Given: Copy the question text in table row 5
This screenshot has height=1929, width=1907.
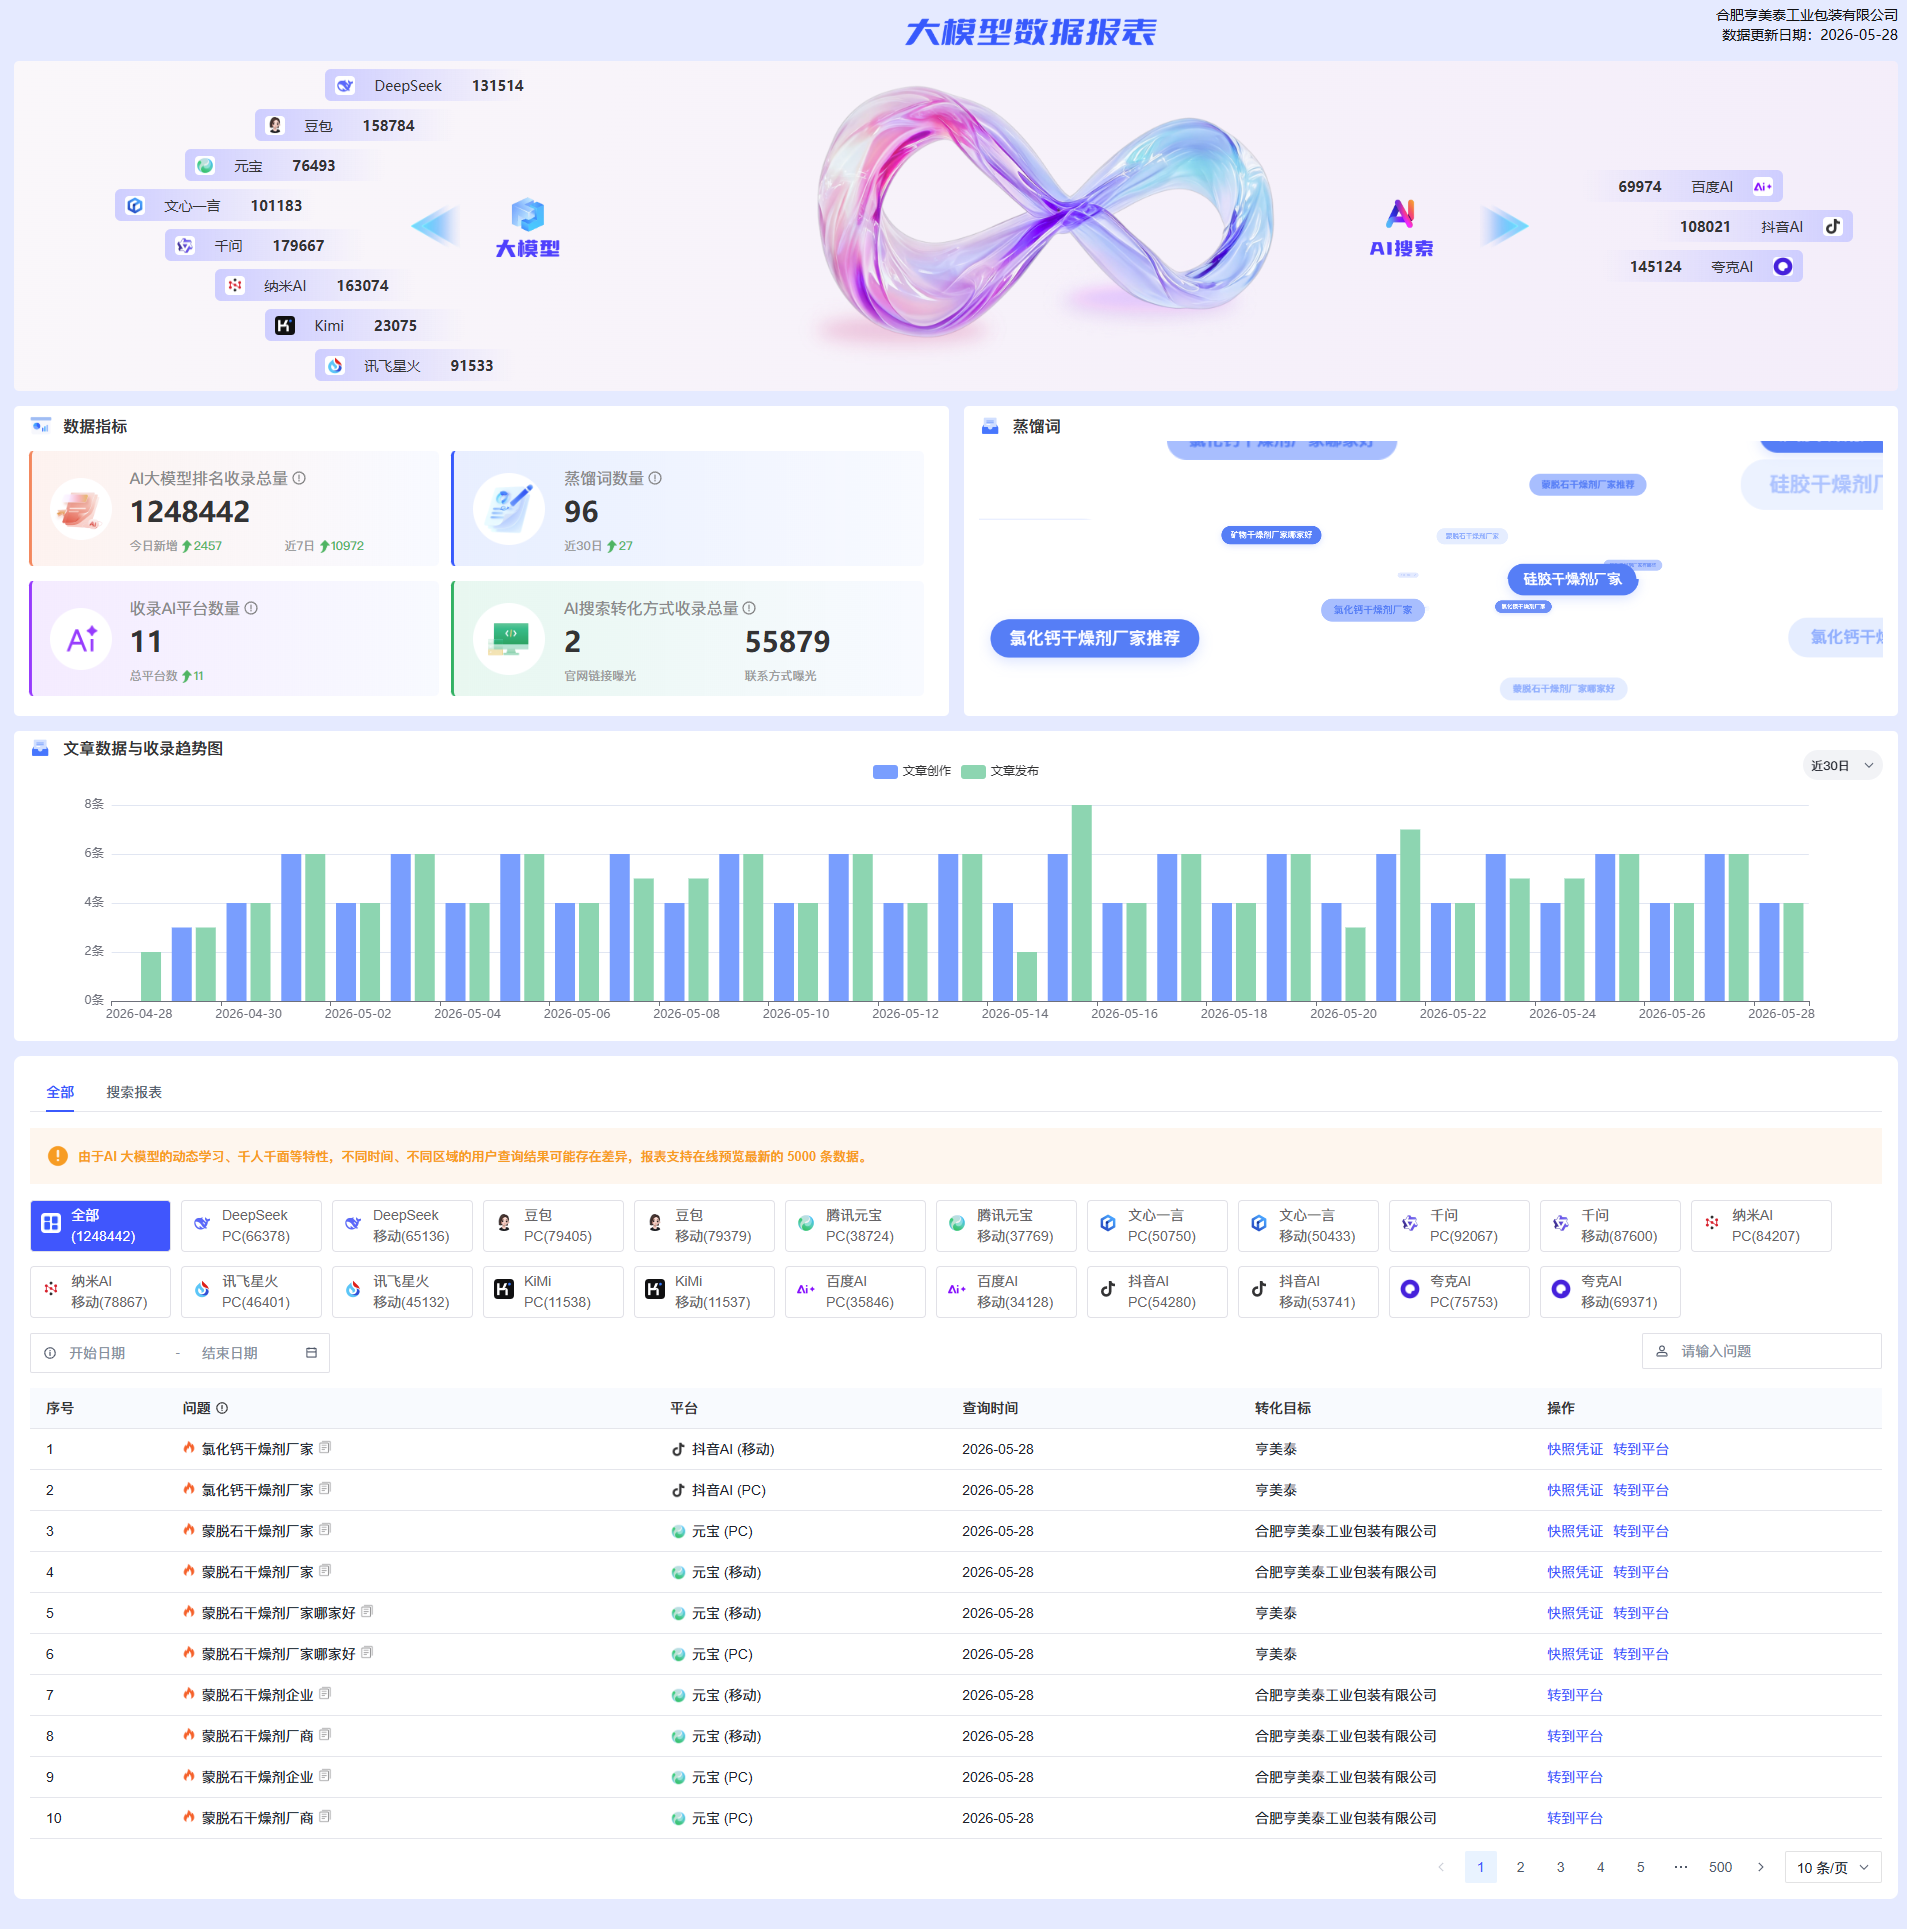Looking at the screenshot, I should 367,1613.
